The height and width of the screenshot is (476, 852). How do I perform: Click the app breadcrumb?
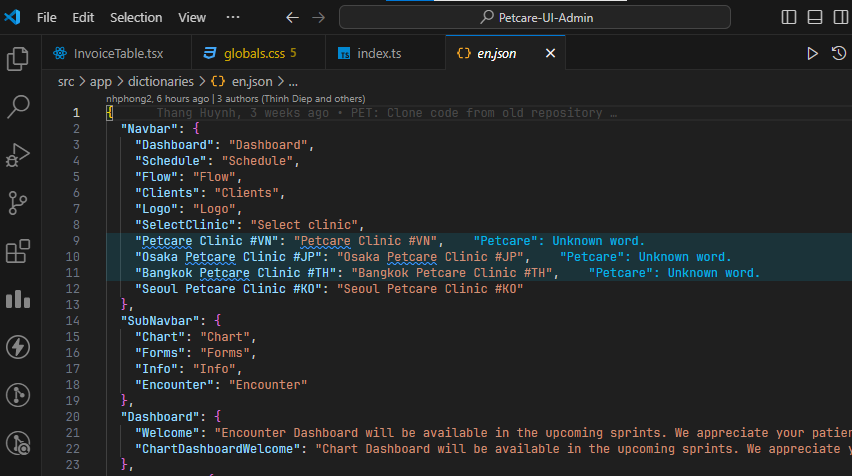(x=101, y=82)
